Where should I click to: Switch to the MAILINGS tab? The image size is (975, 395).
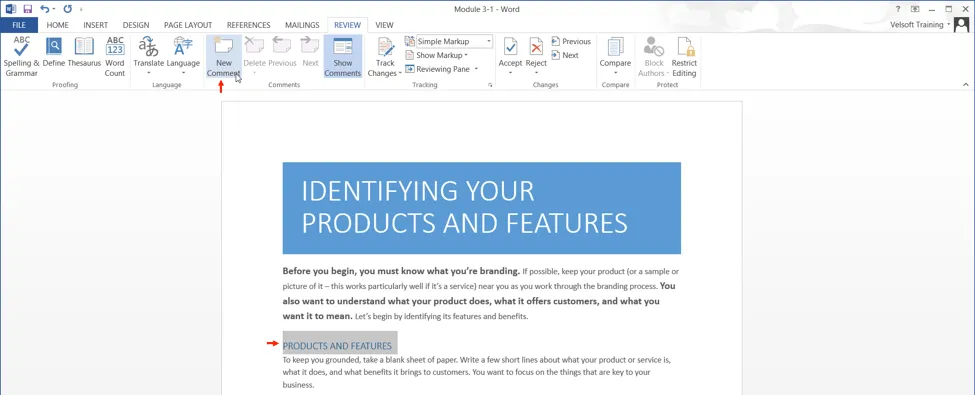[x=302, y=25]
